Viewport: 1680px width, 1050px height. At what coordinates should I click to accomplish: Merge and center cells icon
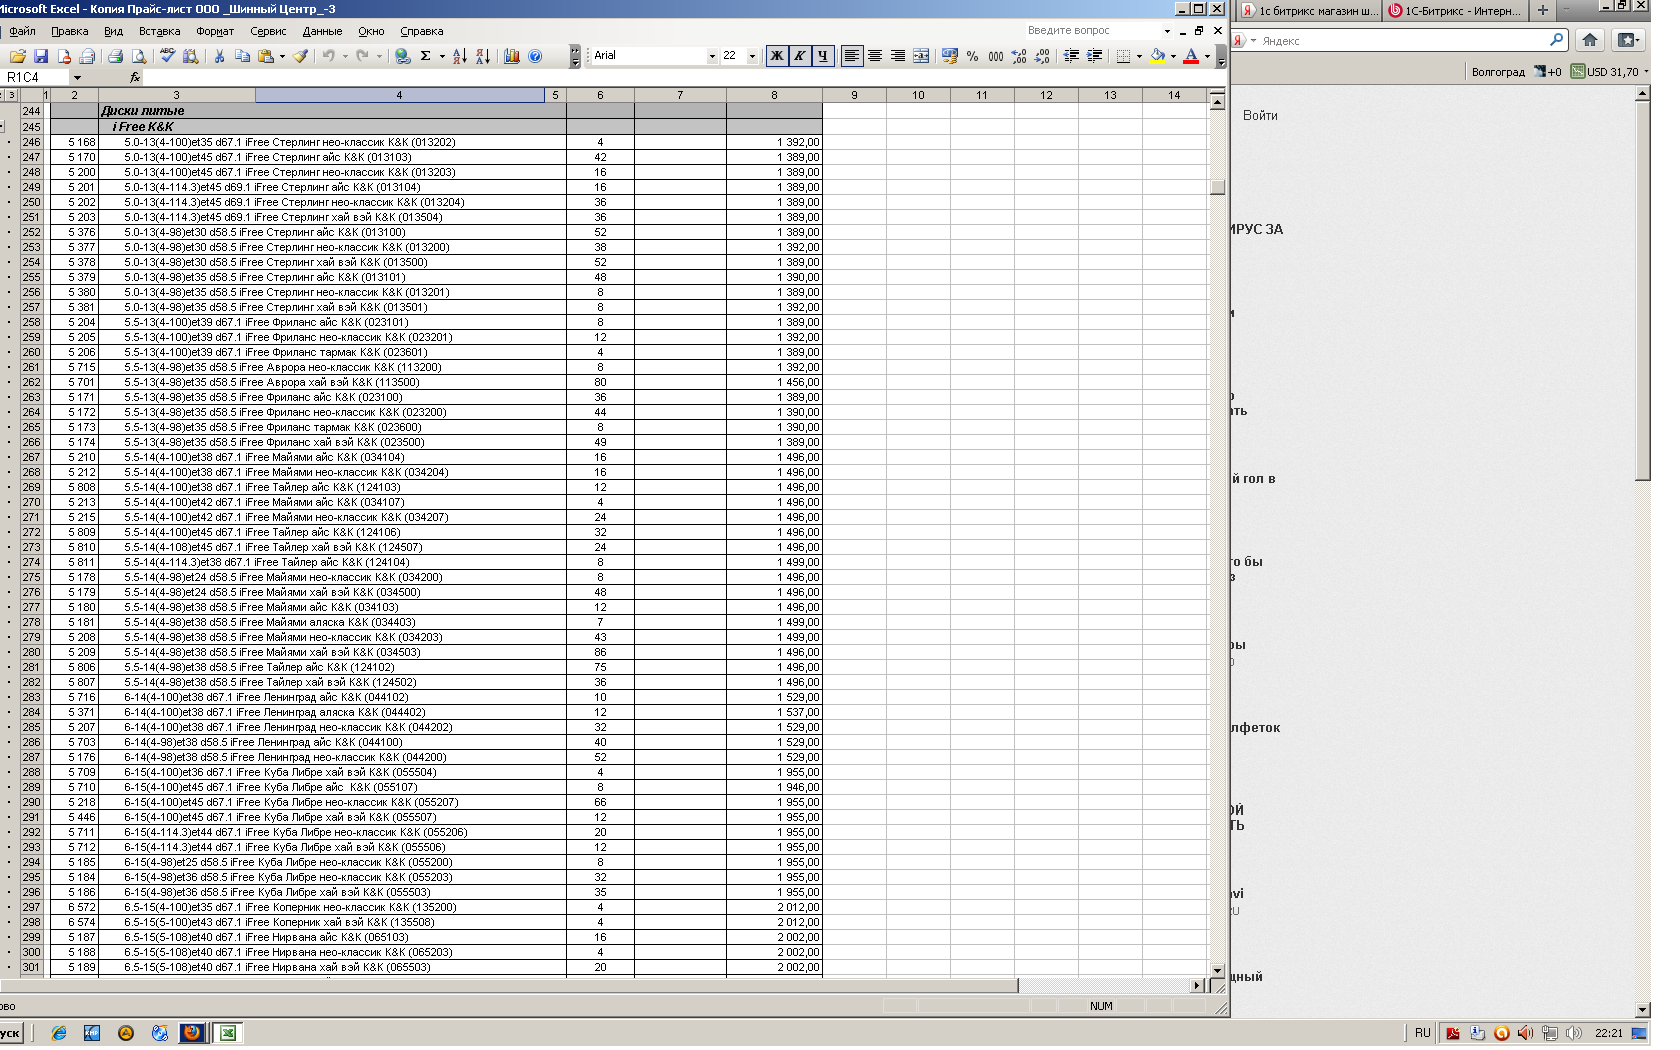coord(921,56)
